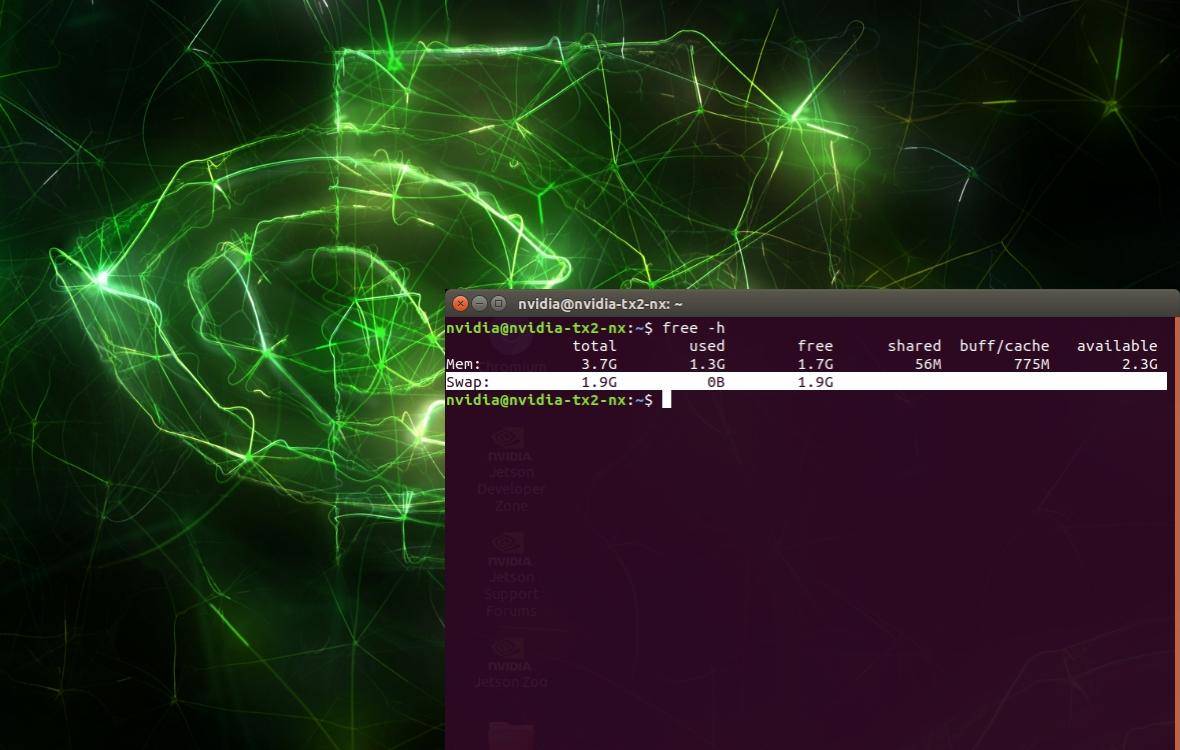Click the Swap total value '1.9G'
The image size is (1180, 750).
(x=599, y=382)
